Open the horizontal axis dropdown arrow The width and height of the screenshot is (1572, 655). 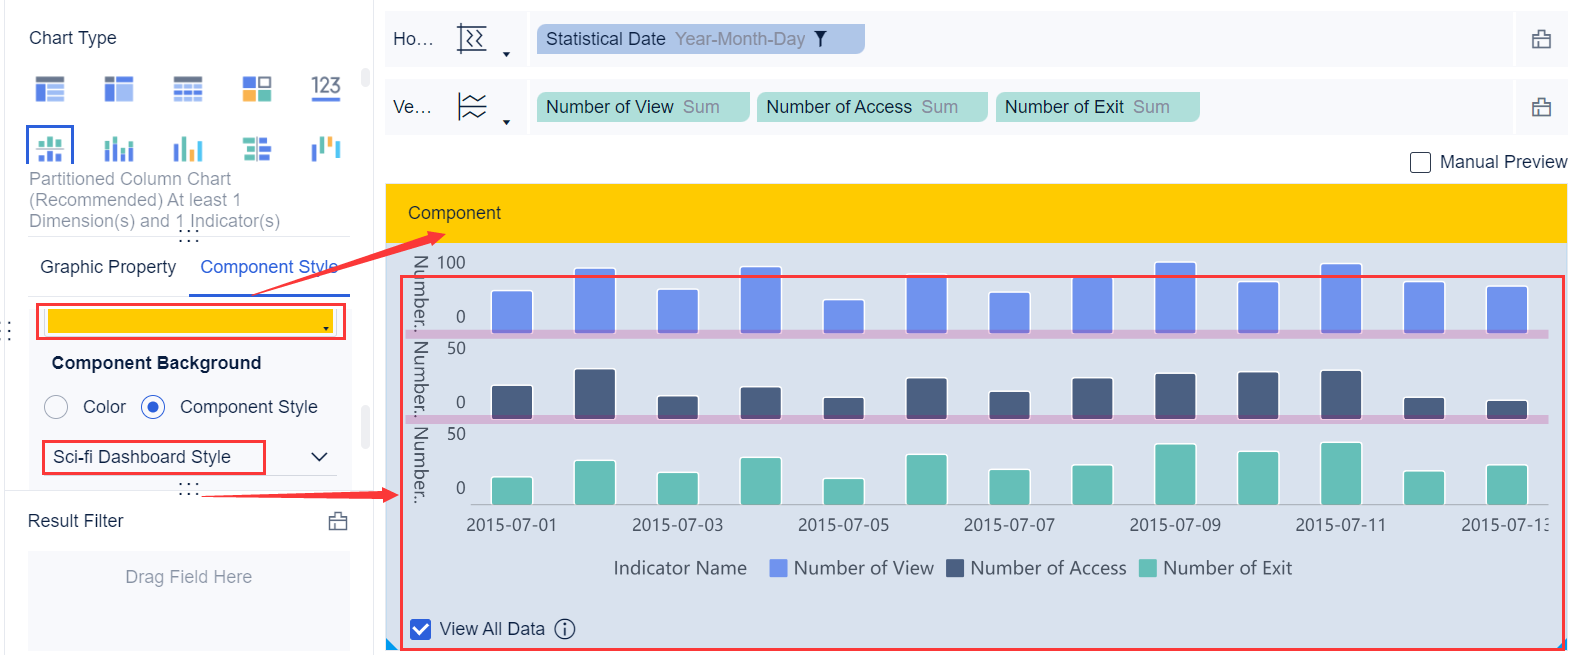coord(506,55)
